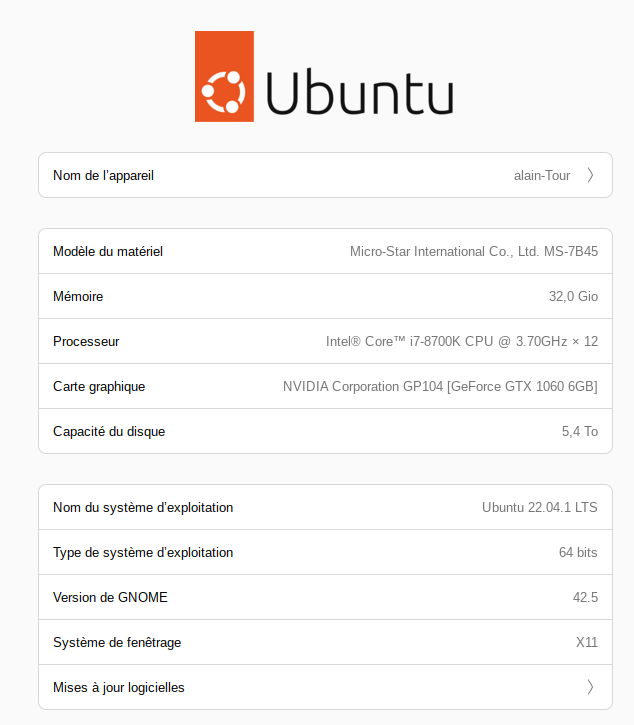Select the alain-Tour device name value
The image size is (634, 725).
[x=542, y=176]
